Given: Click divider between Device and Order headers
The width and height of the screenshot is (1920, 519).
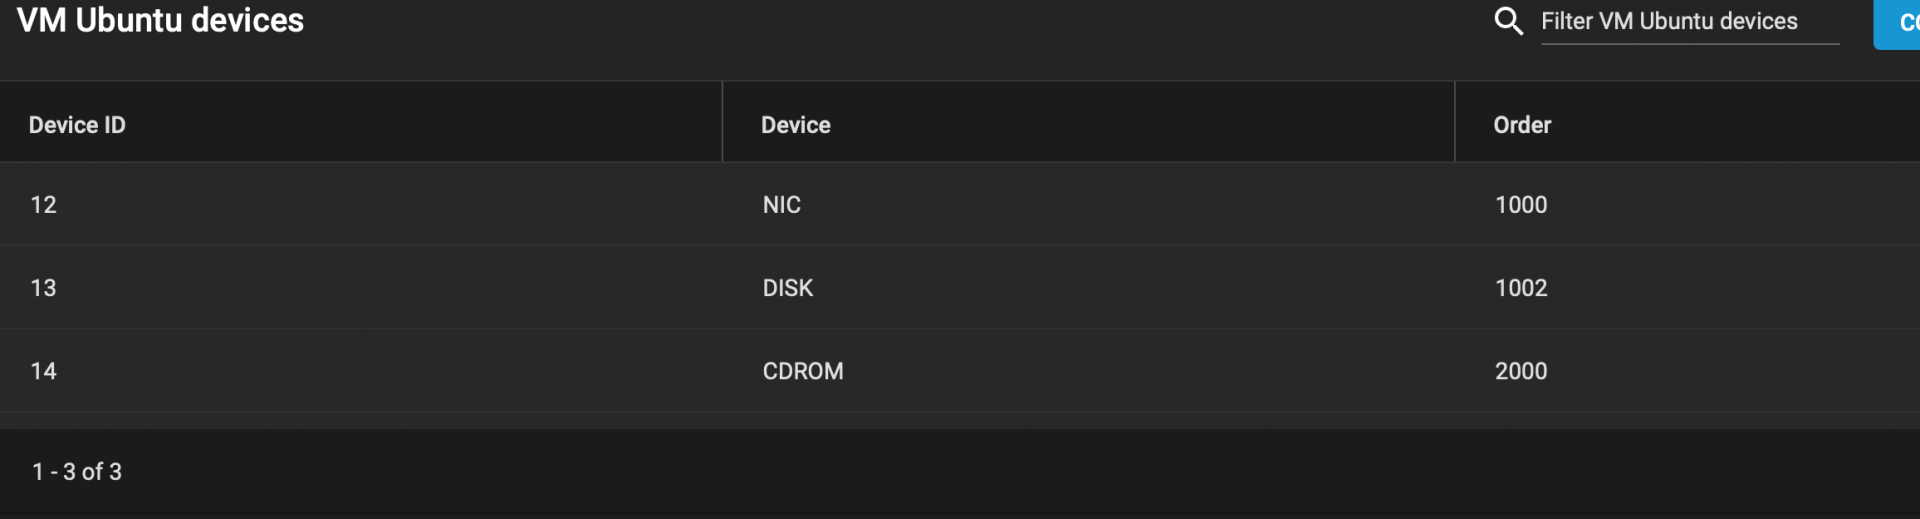Looking at the screenshot, I should point(1455,122).
